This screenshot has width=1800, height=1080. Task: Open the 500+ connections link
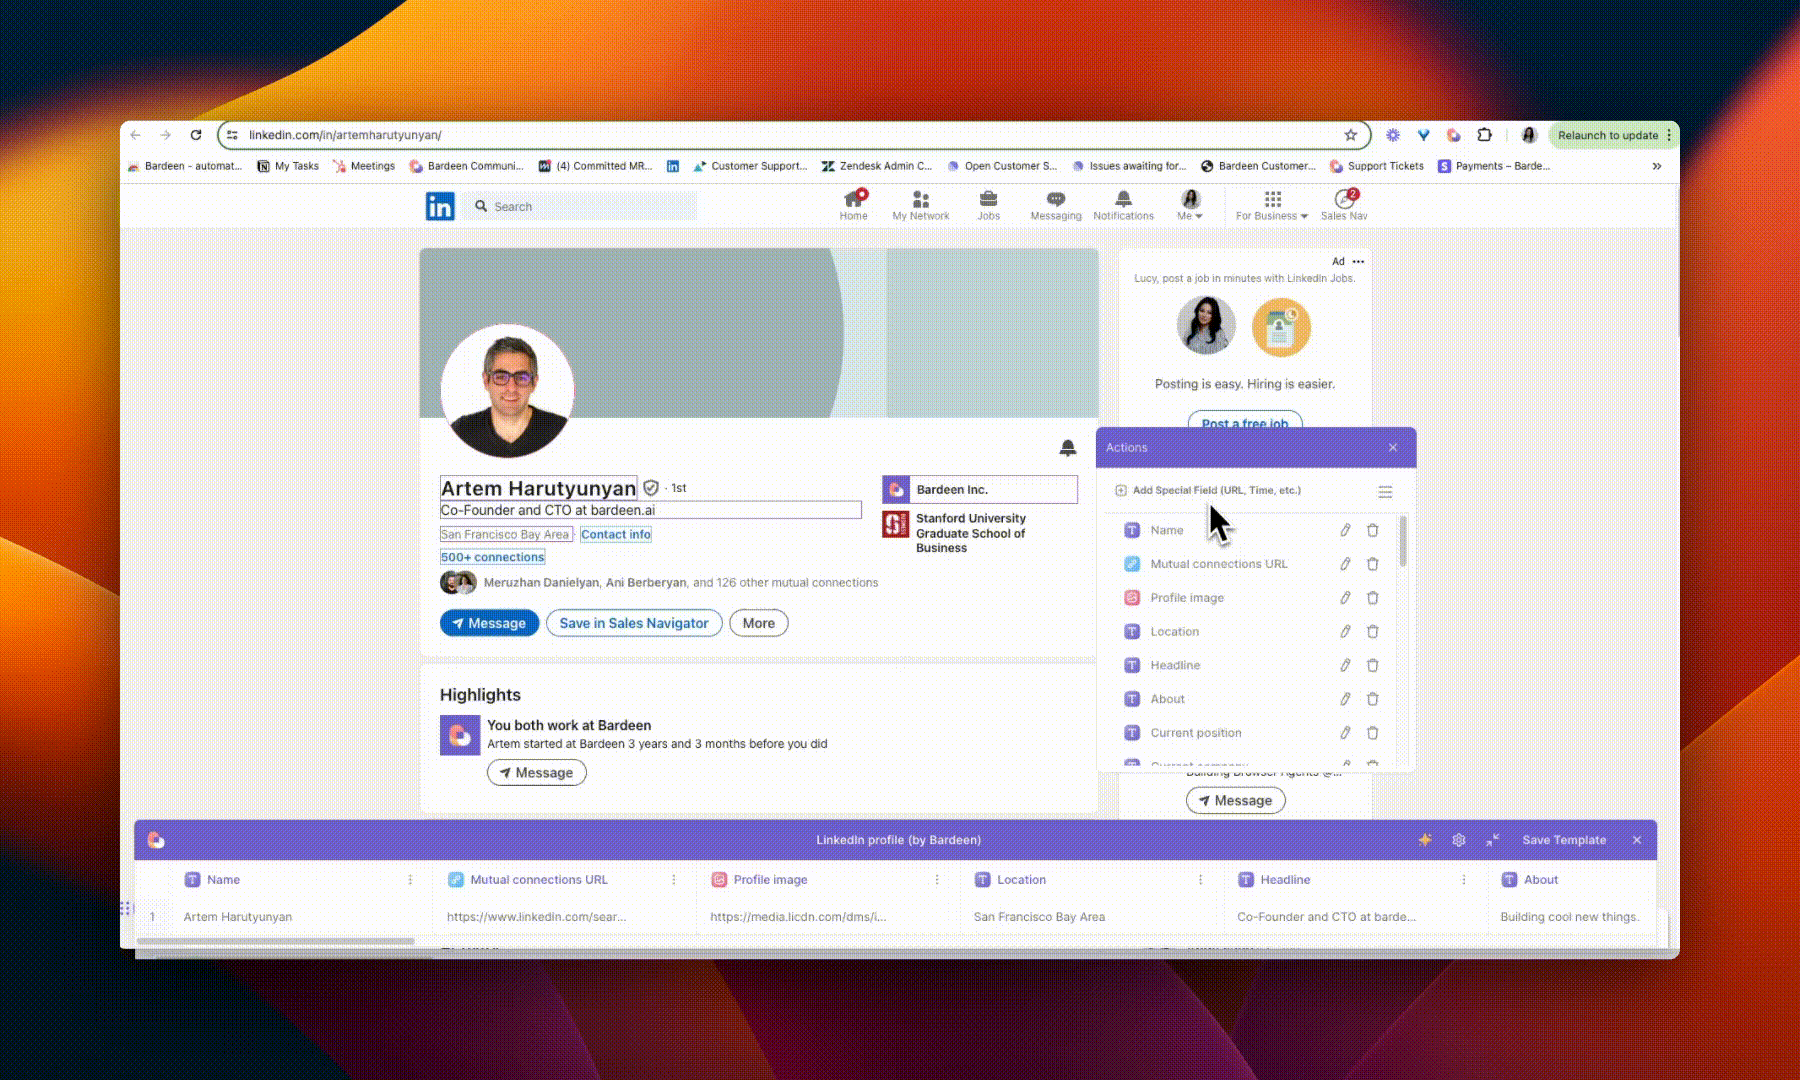tap(492, 557)
